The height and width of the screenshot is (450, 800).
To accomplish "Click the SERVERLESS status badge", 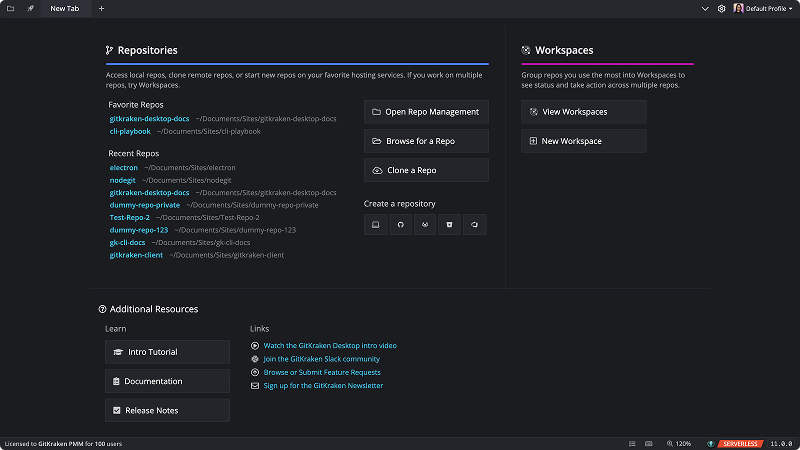I will 739,443.
